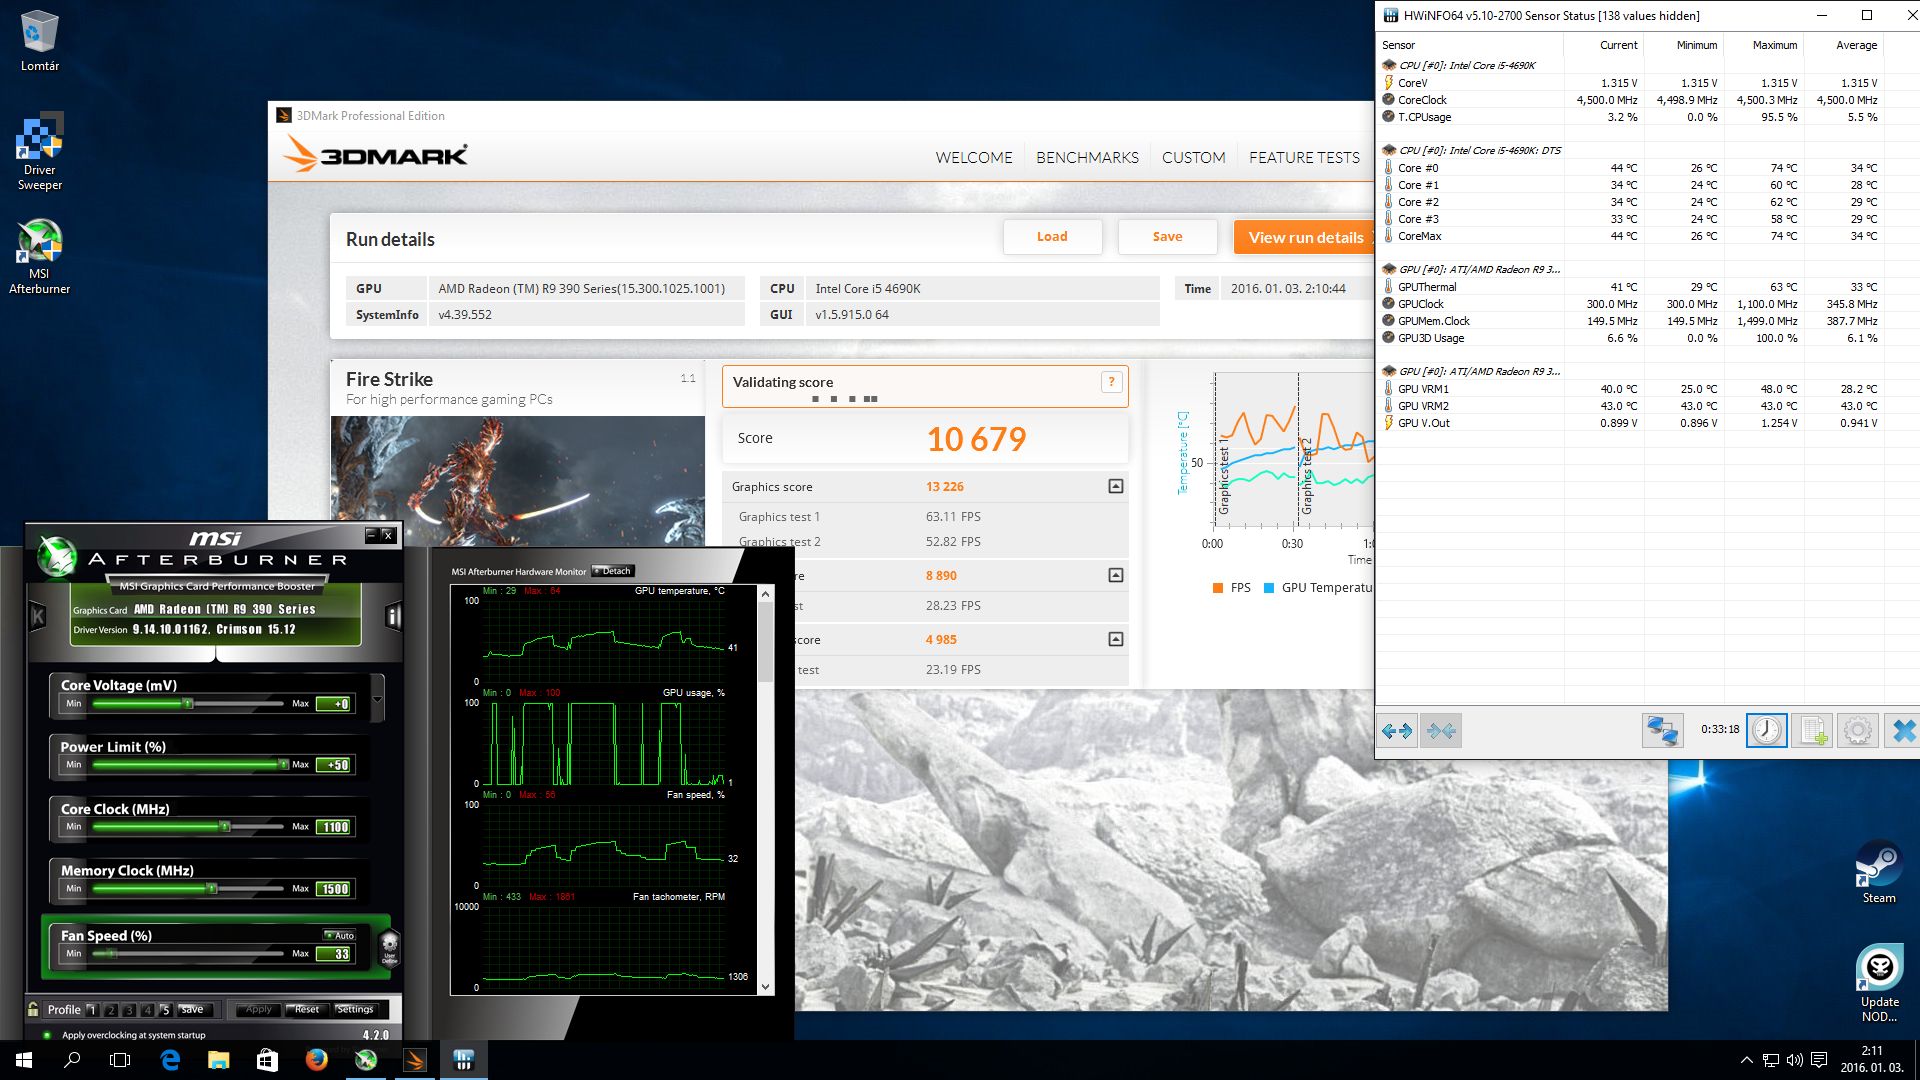Viewport: 1920px width, 1080px height.
Task: Click Core Voltage slider handle
Action: tap(187, 704)
